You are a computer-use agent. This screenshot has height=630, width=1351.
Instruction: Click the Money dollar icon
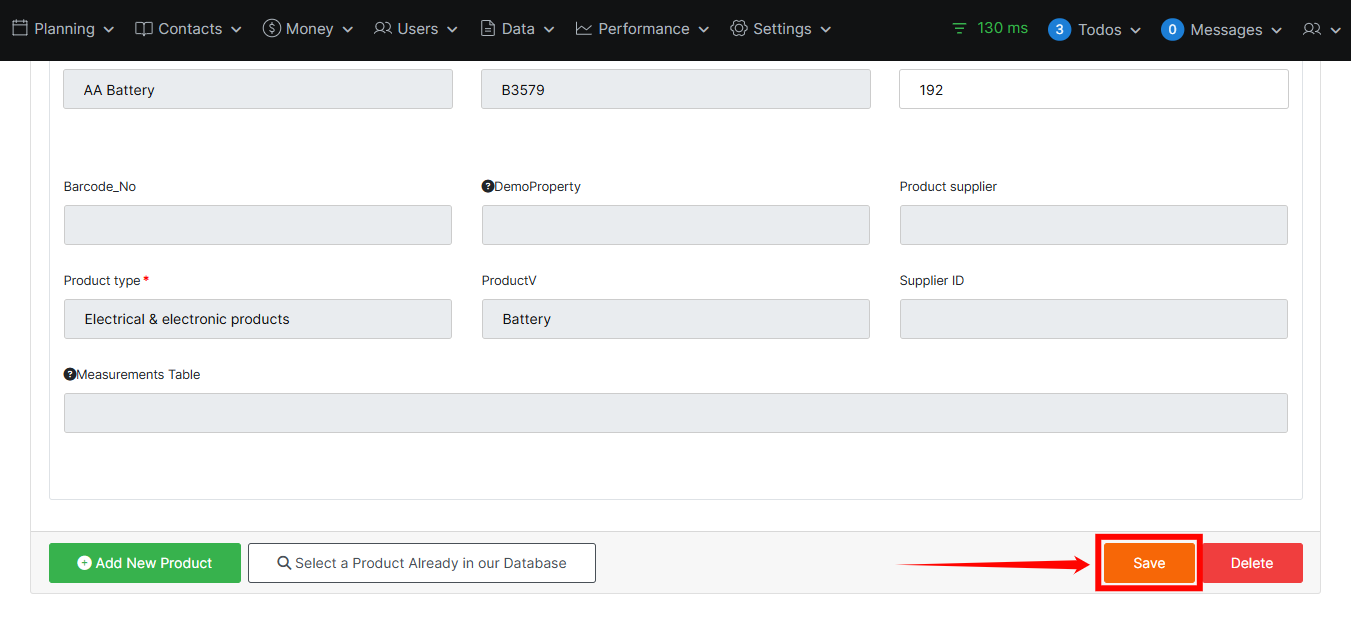pos(271,29)
